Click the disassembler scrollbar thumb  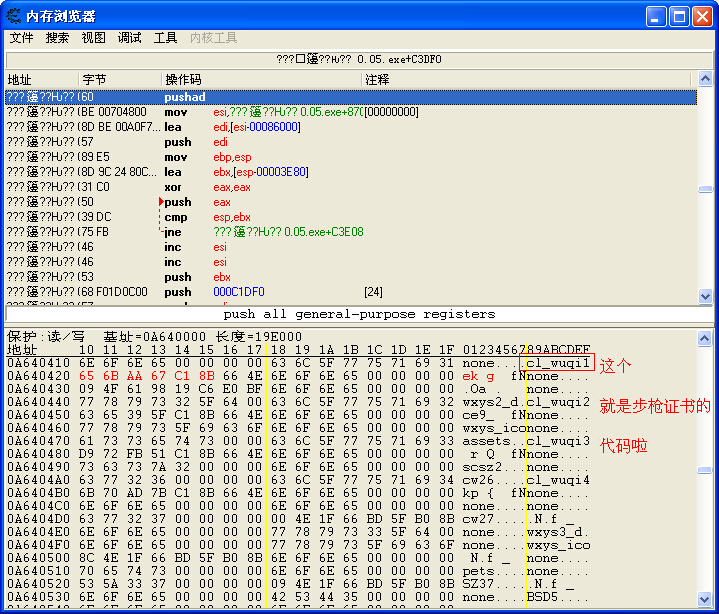(705, 189)
